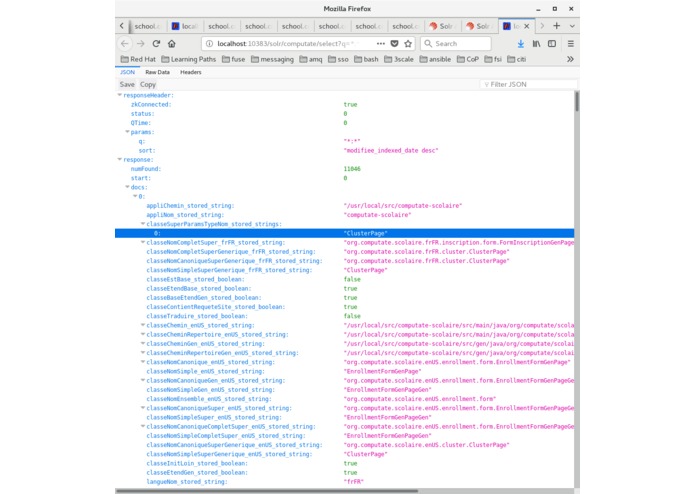Open the ansible bookmarks folder
Viewport: 695px width, 494px height.
(x=435, y=59)
